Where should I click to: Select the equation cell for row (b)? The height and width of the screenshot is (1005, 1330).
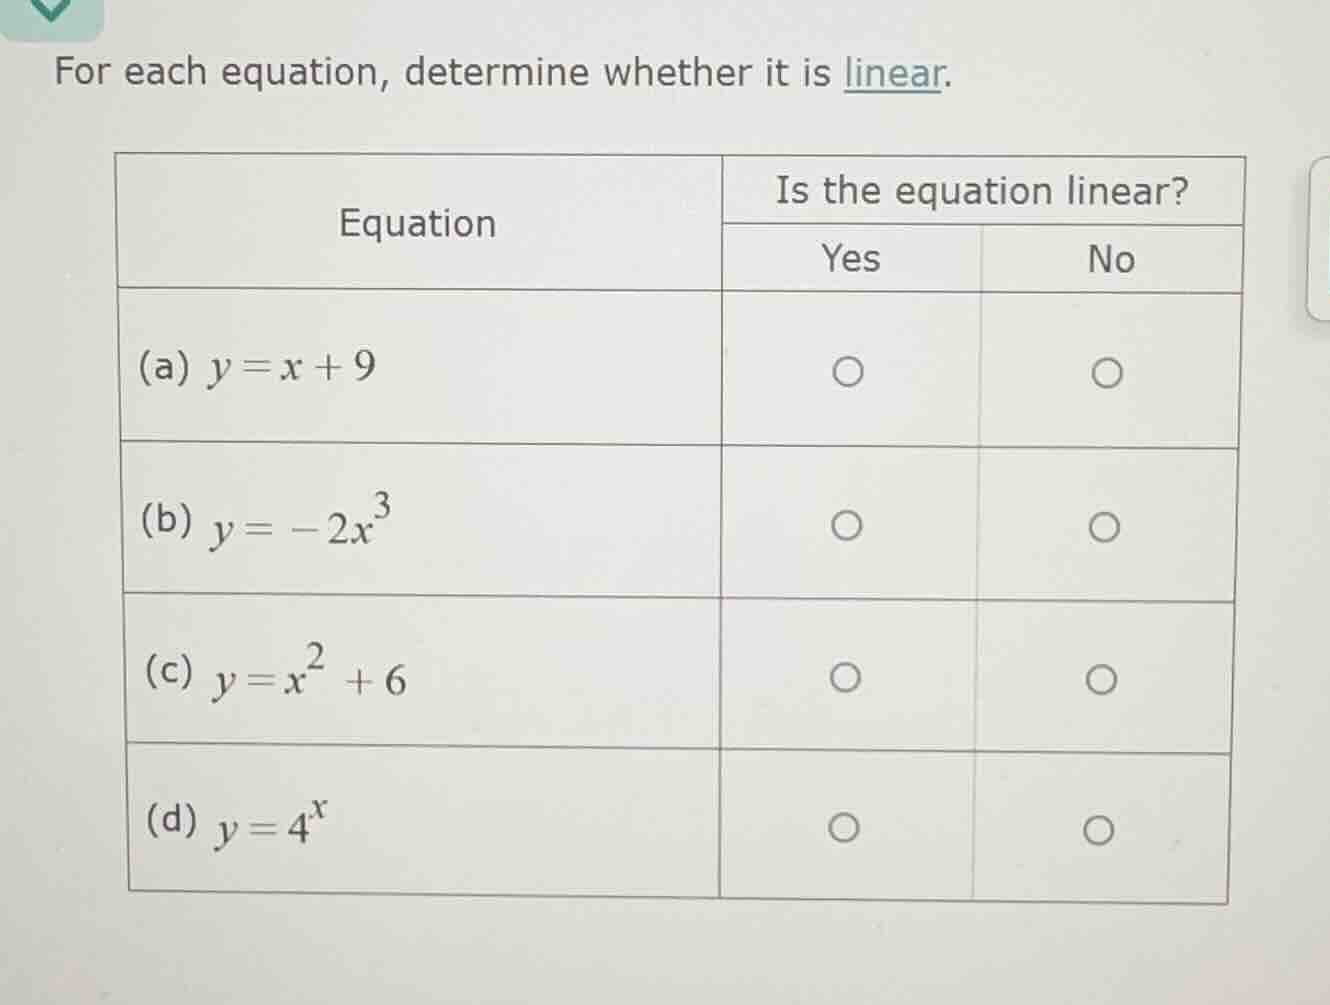(x=420, y=520)
